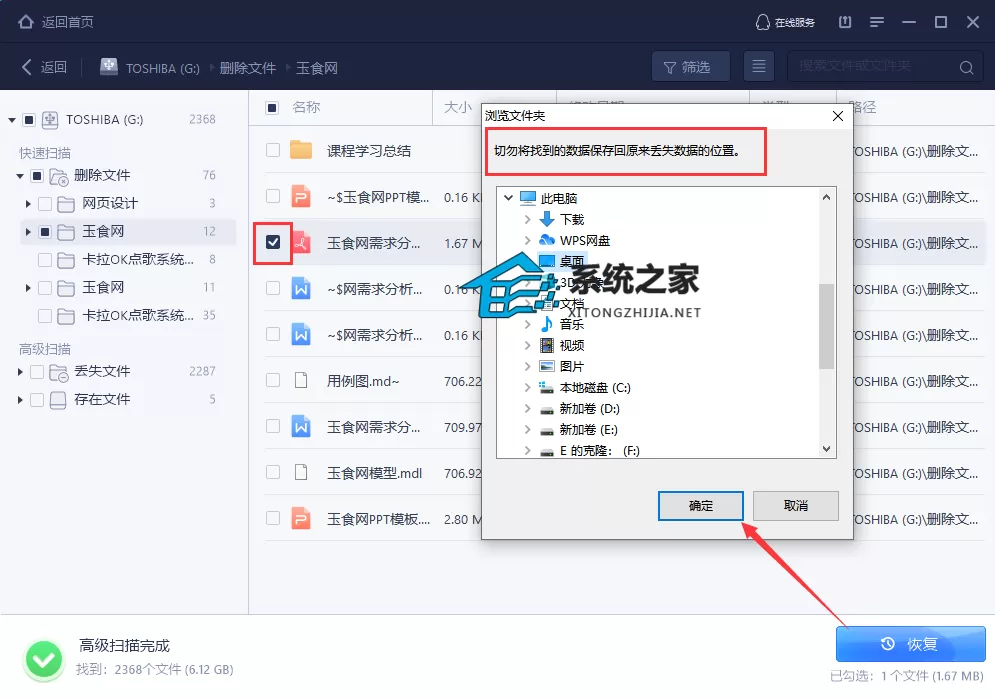Tick the 丢失文件 checkbox in sidebar
This screenshot has width=995, height=698.
point(37,371)
